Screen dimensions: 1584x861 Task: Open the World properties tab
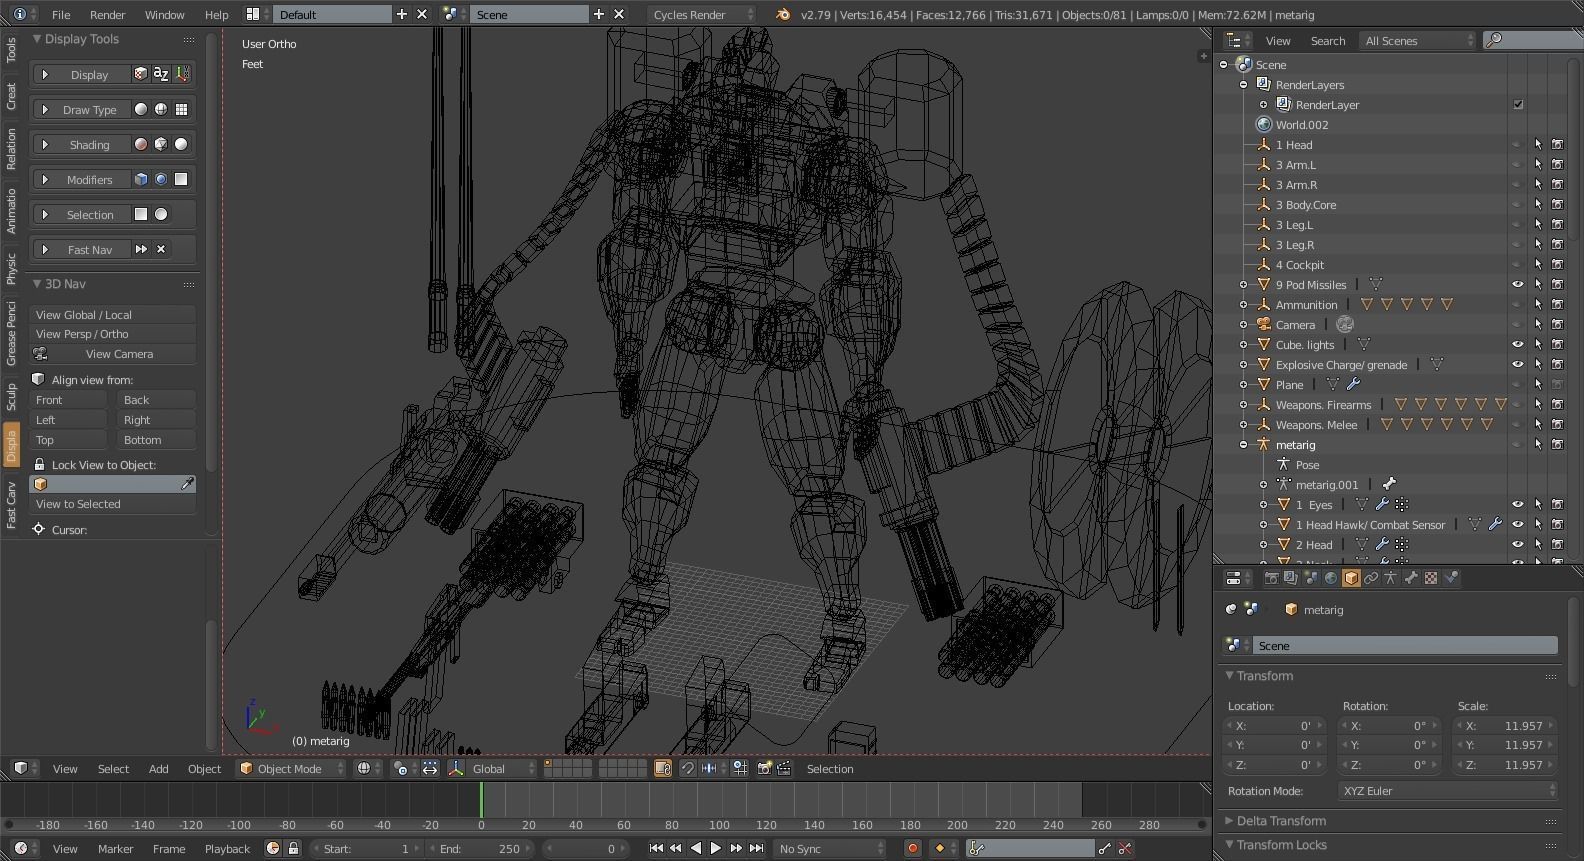1331,578
